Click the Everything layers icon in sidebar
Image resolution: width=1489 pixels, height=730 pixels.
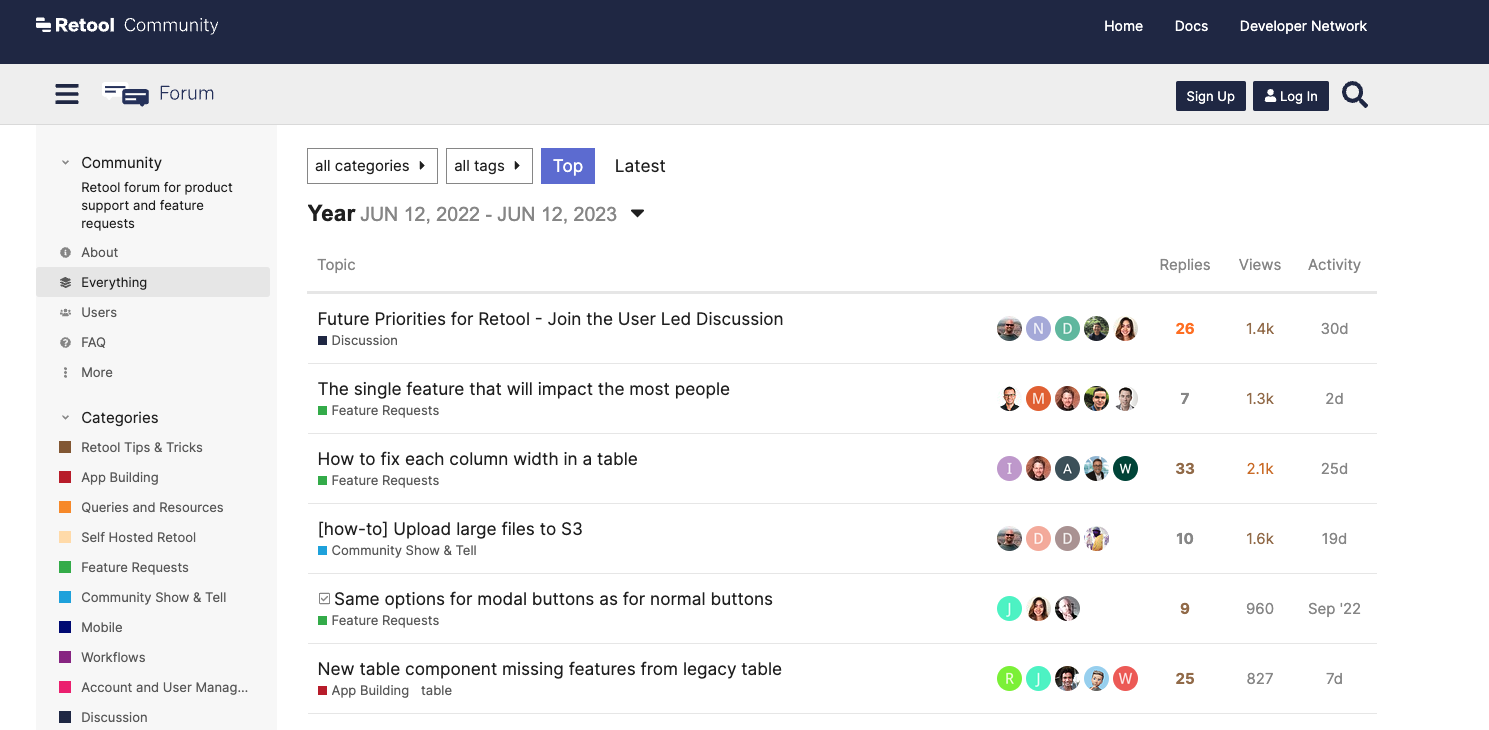click(x=66, y=283)
